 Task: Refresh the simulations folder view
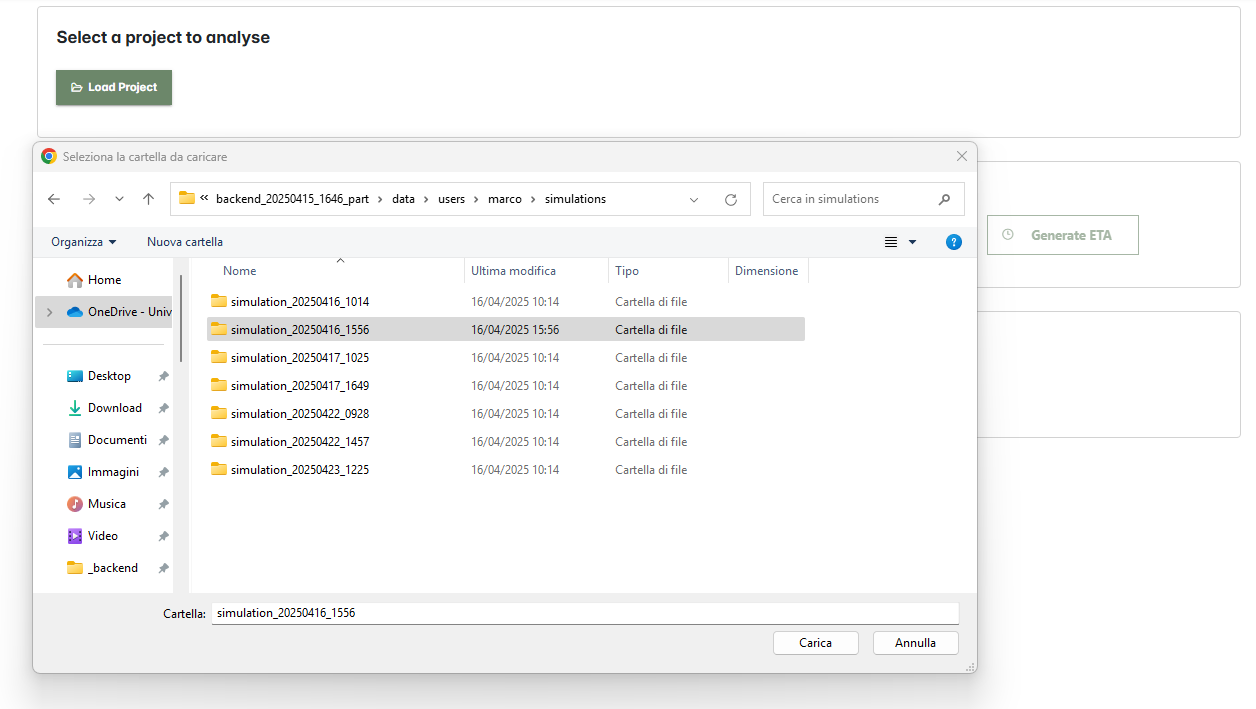pyautogui.click(x=731, y=199)
